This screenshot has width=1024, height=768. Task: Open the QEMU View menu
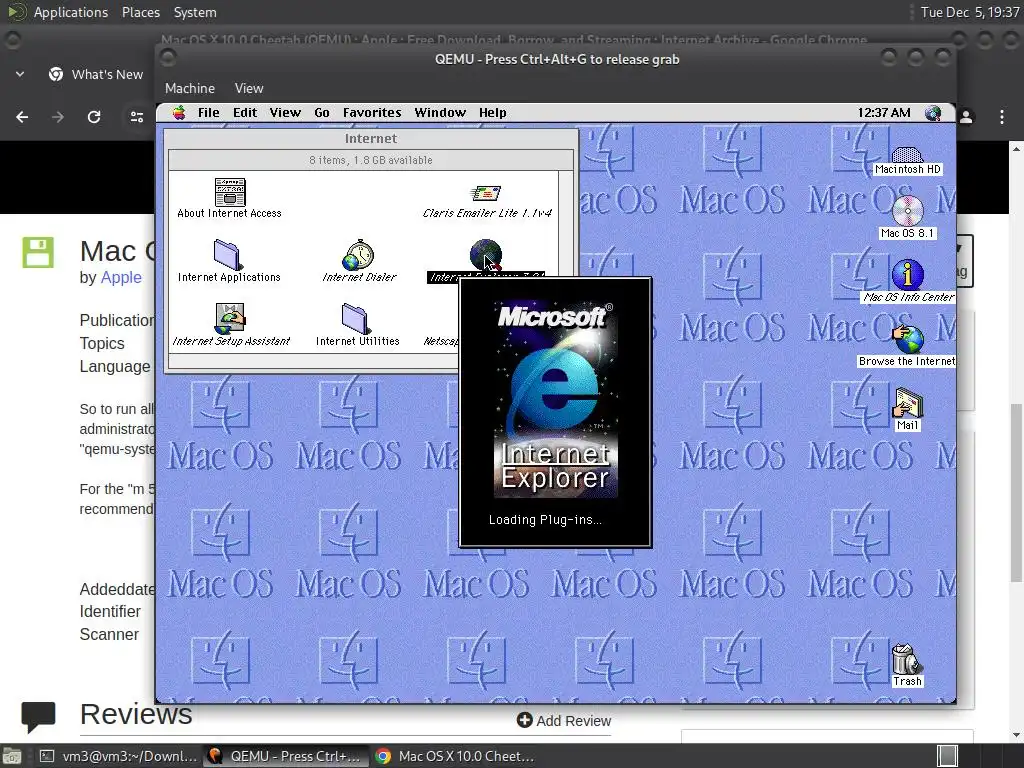249,88
